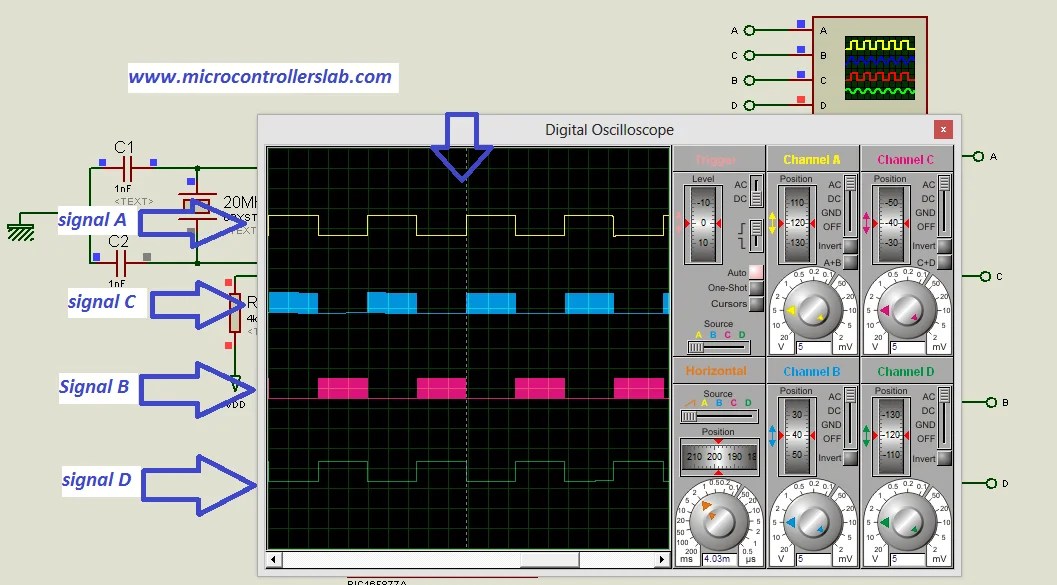Click the Channel B volts/div knob

[x=813, y=522]
